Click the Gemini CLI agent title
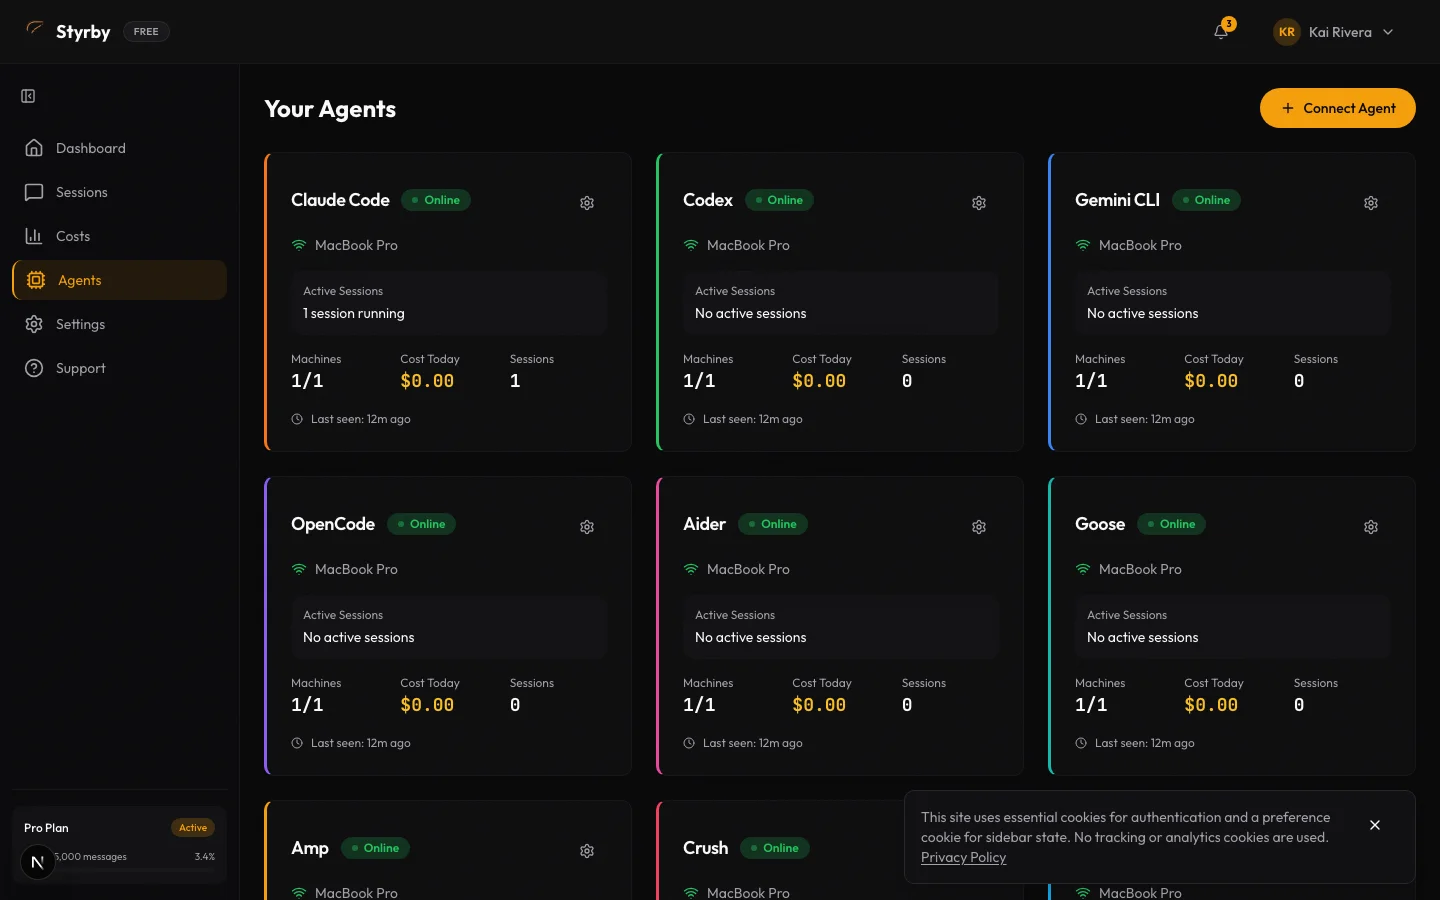 click(x=1117, y=200)
